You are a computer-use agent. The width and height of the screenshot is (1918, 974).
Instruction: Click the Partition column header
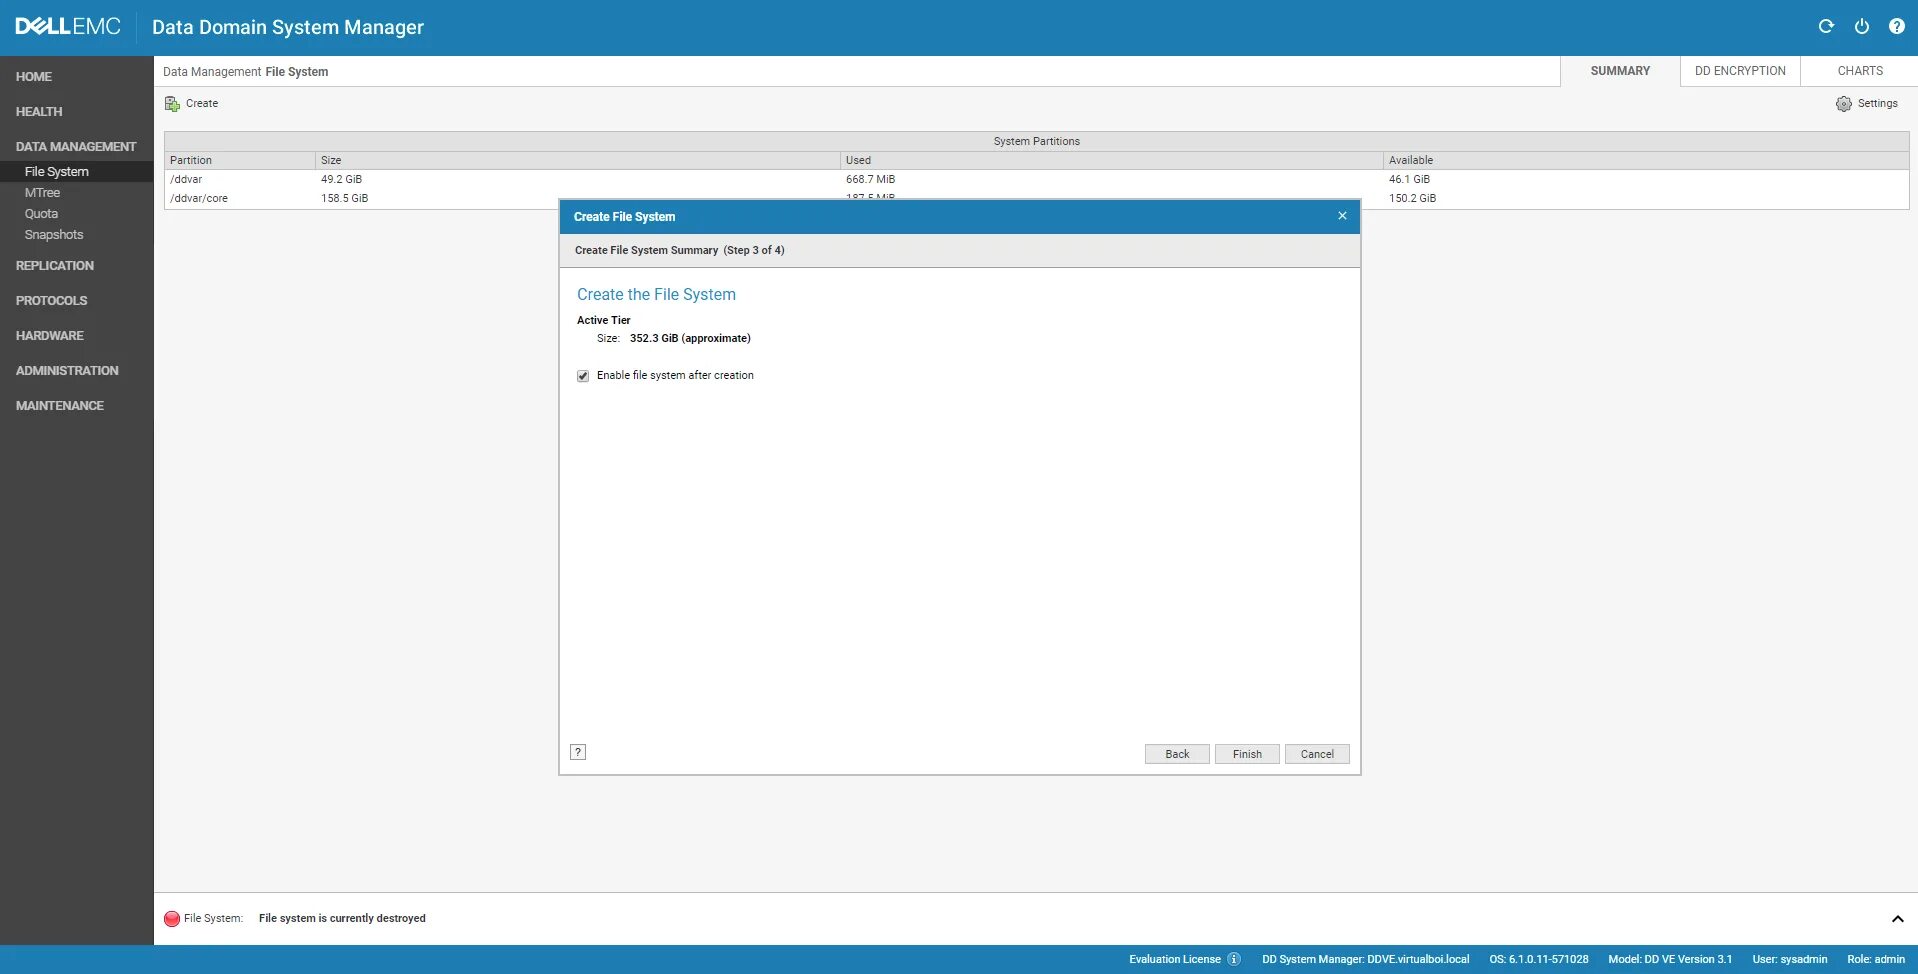(x=240, y=160)
